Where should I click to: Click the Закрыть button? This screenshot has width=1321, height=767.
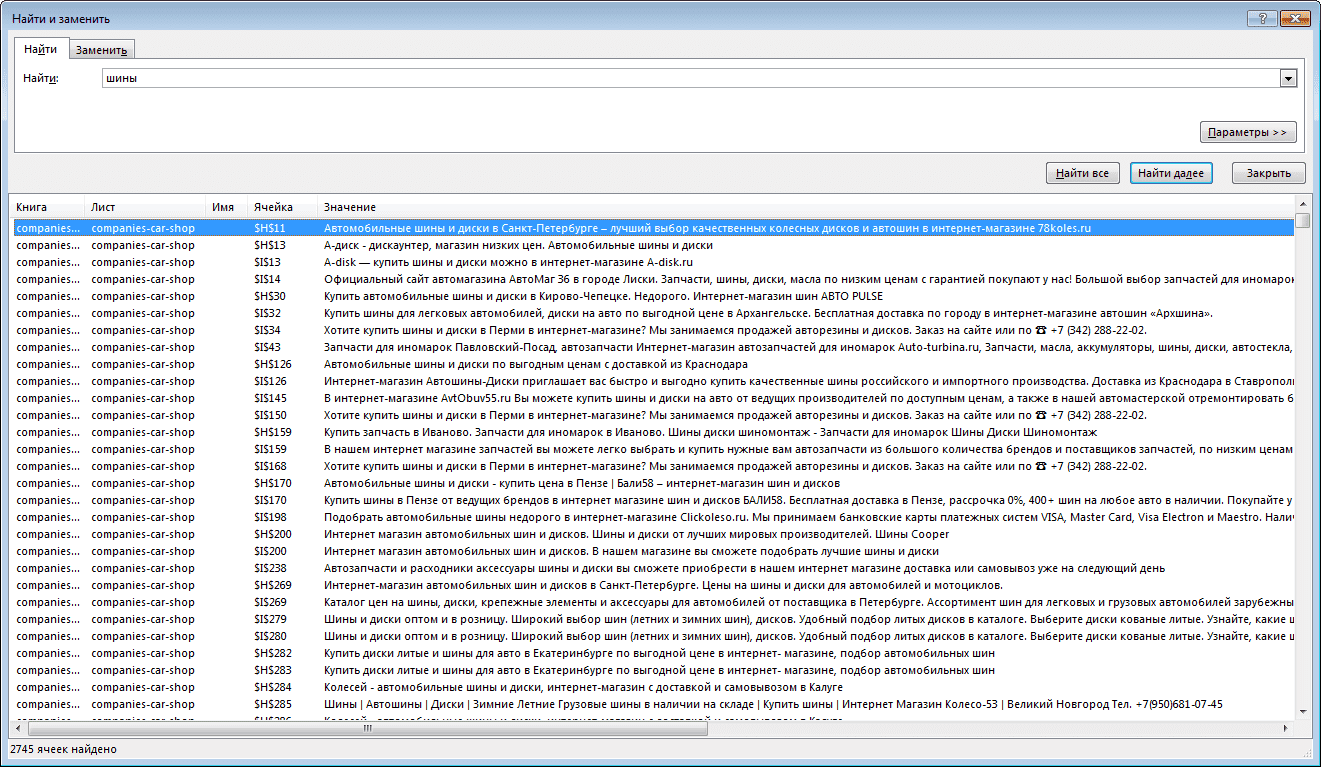[1269, 173]
